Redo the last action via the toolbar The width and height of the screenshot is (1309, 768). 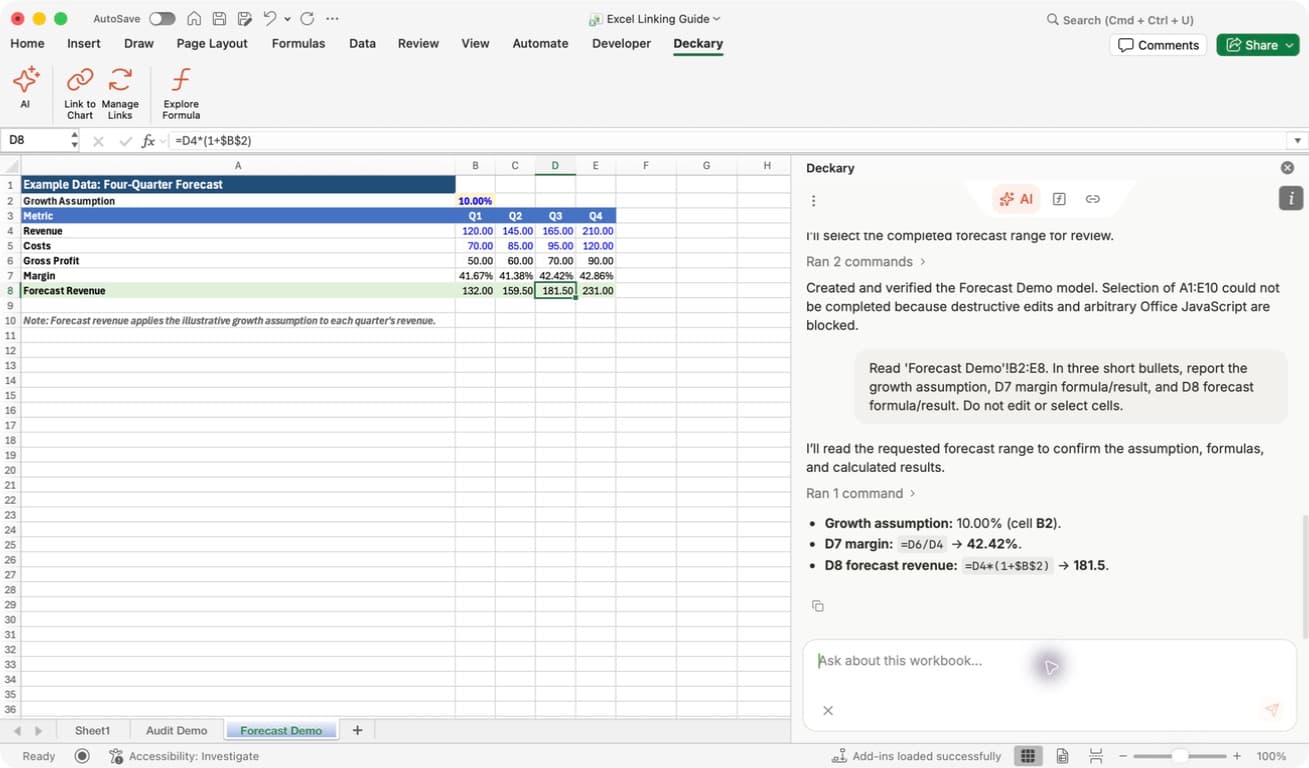pyautogui.click(x=307, y=19)
